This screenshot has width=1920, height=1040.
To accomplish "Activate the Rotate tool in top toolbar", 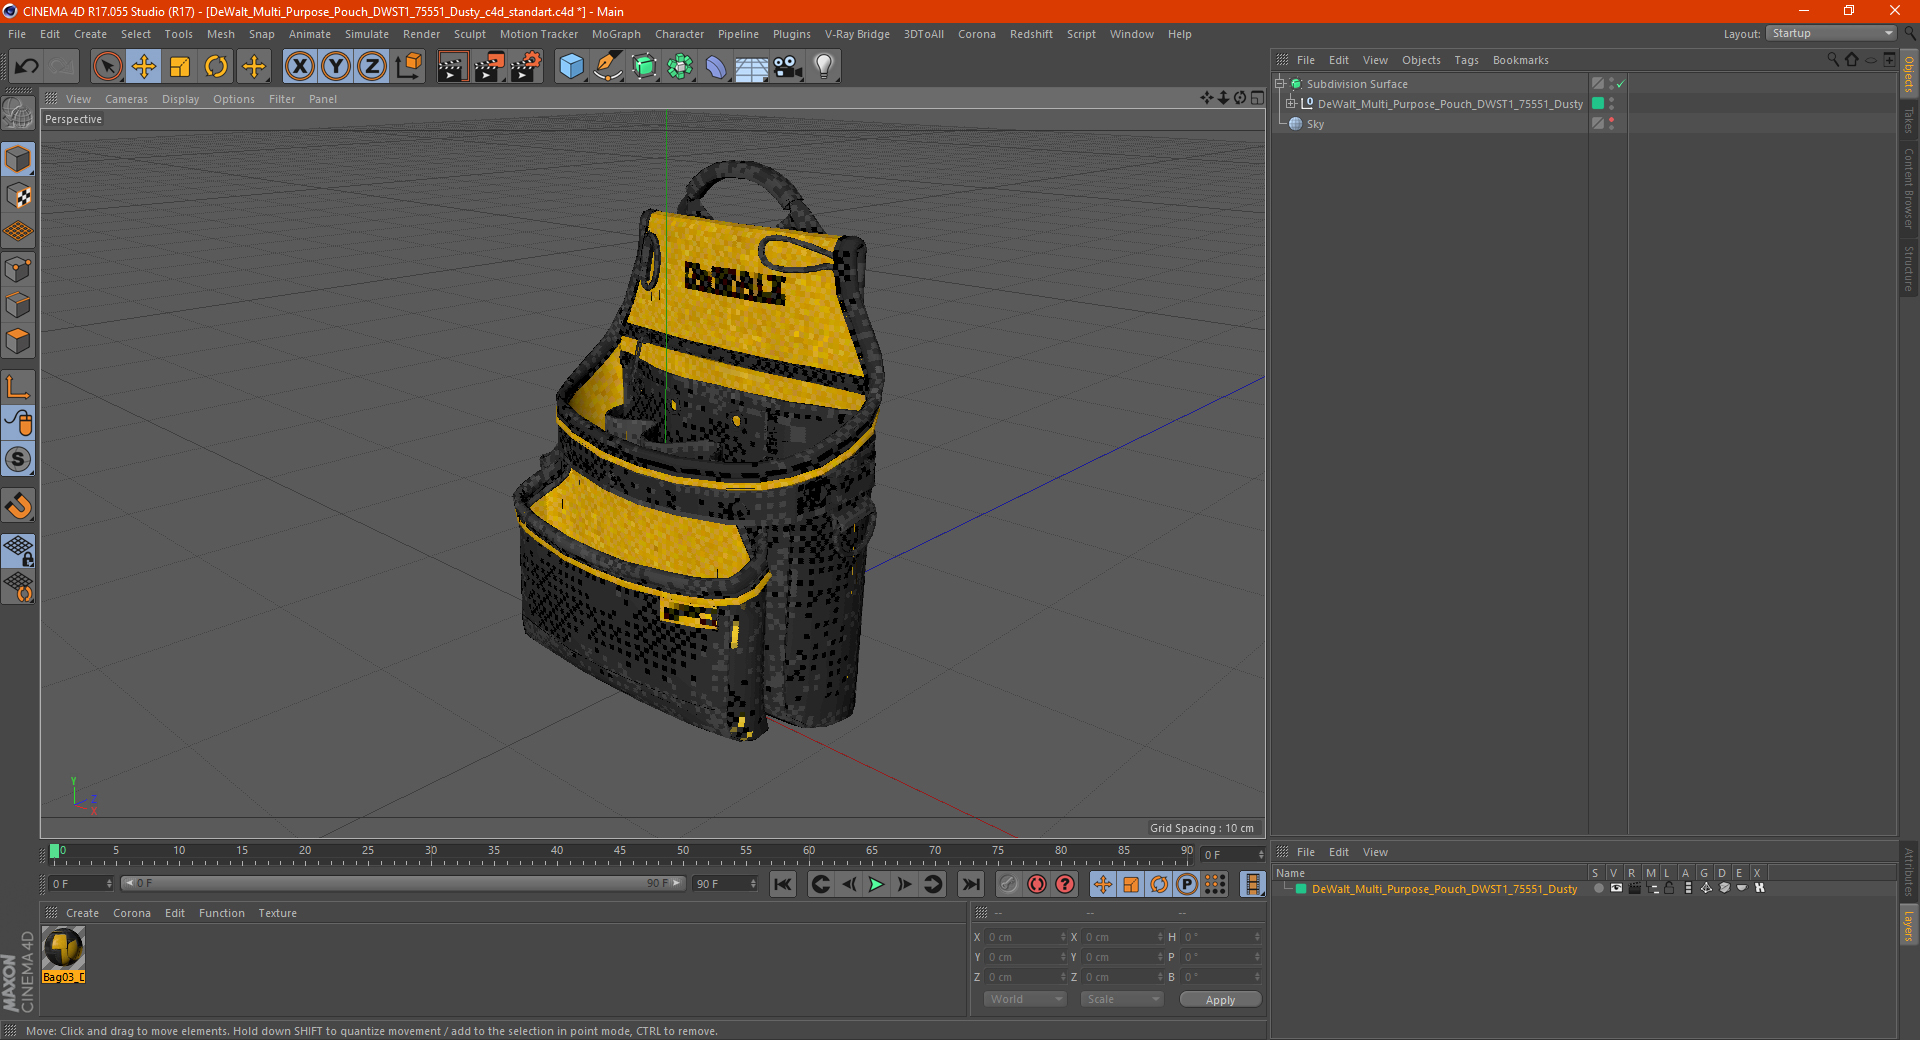I will (216, 67).
